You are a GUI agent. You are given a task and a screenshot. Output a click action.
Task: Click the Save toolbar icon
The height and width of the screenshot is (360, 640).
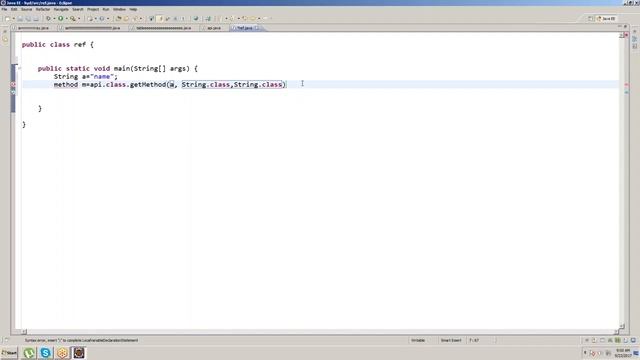tap(20, 18)
